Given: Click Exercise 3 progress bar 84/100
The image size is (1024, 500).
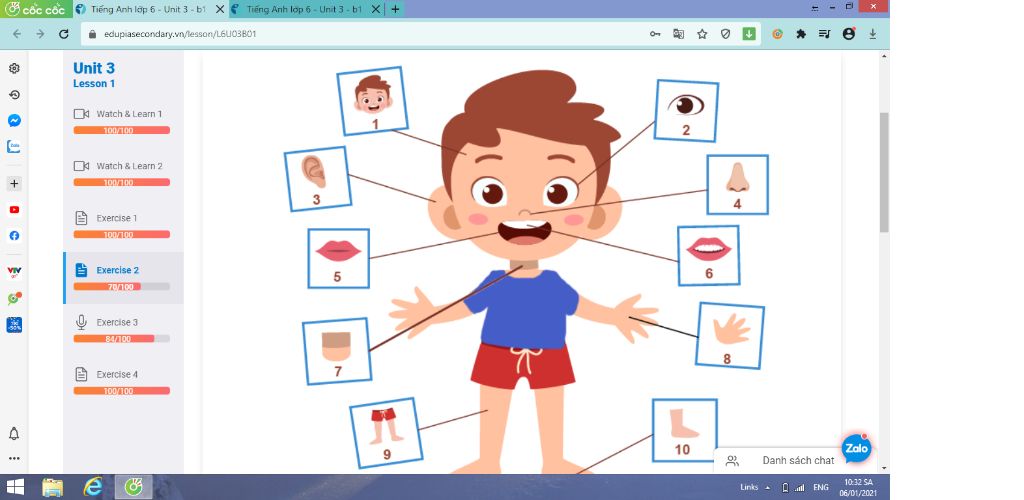Looking at the screenshot, I should (121, 339).
